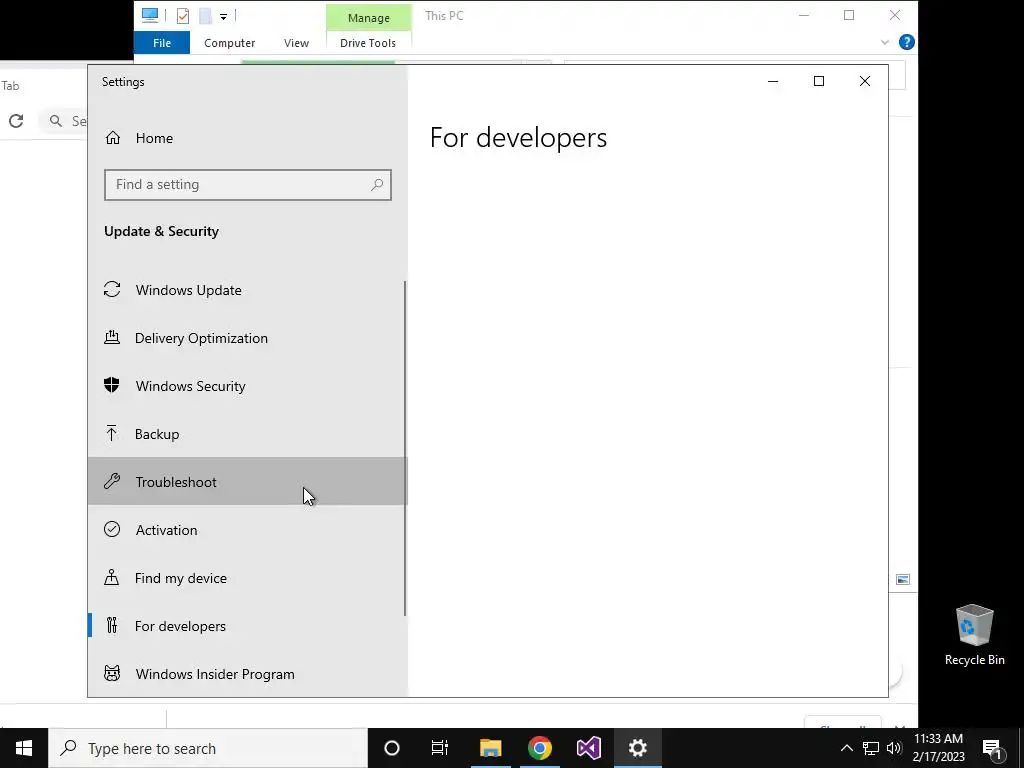The width and height of the screenshot is (1024, 768).
Task: Open Windows Security page
Action: (x=248, y=386)
